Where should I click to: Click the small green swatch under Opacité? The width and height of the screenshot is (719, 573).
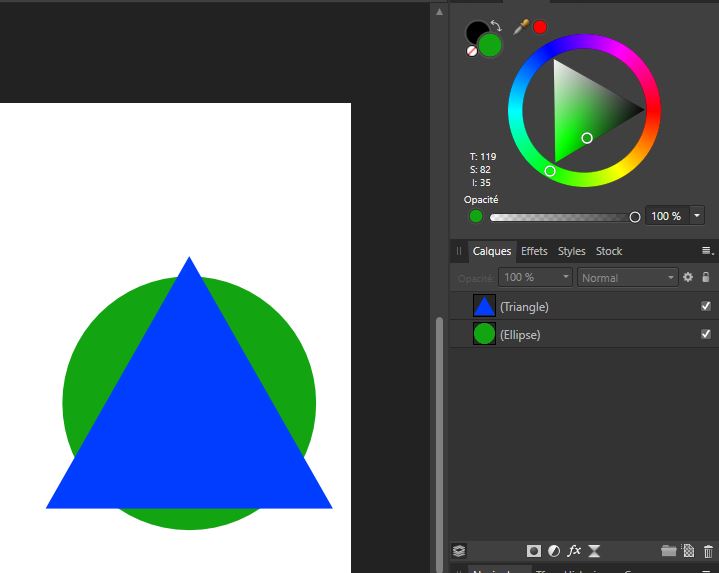[476, 216]
